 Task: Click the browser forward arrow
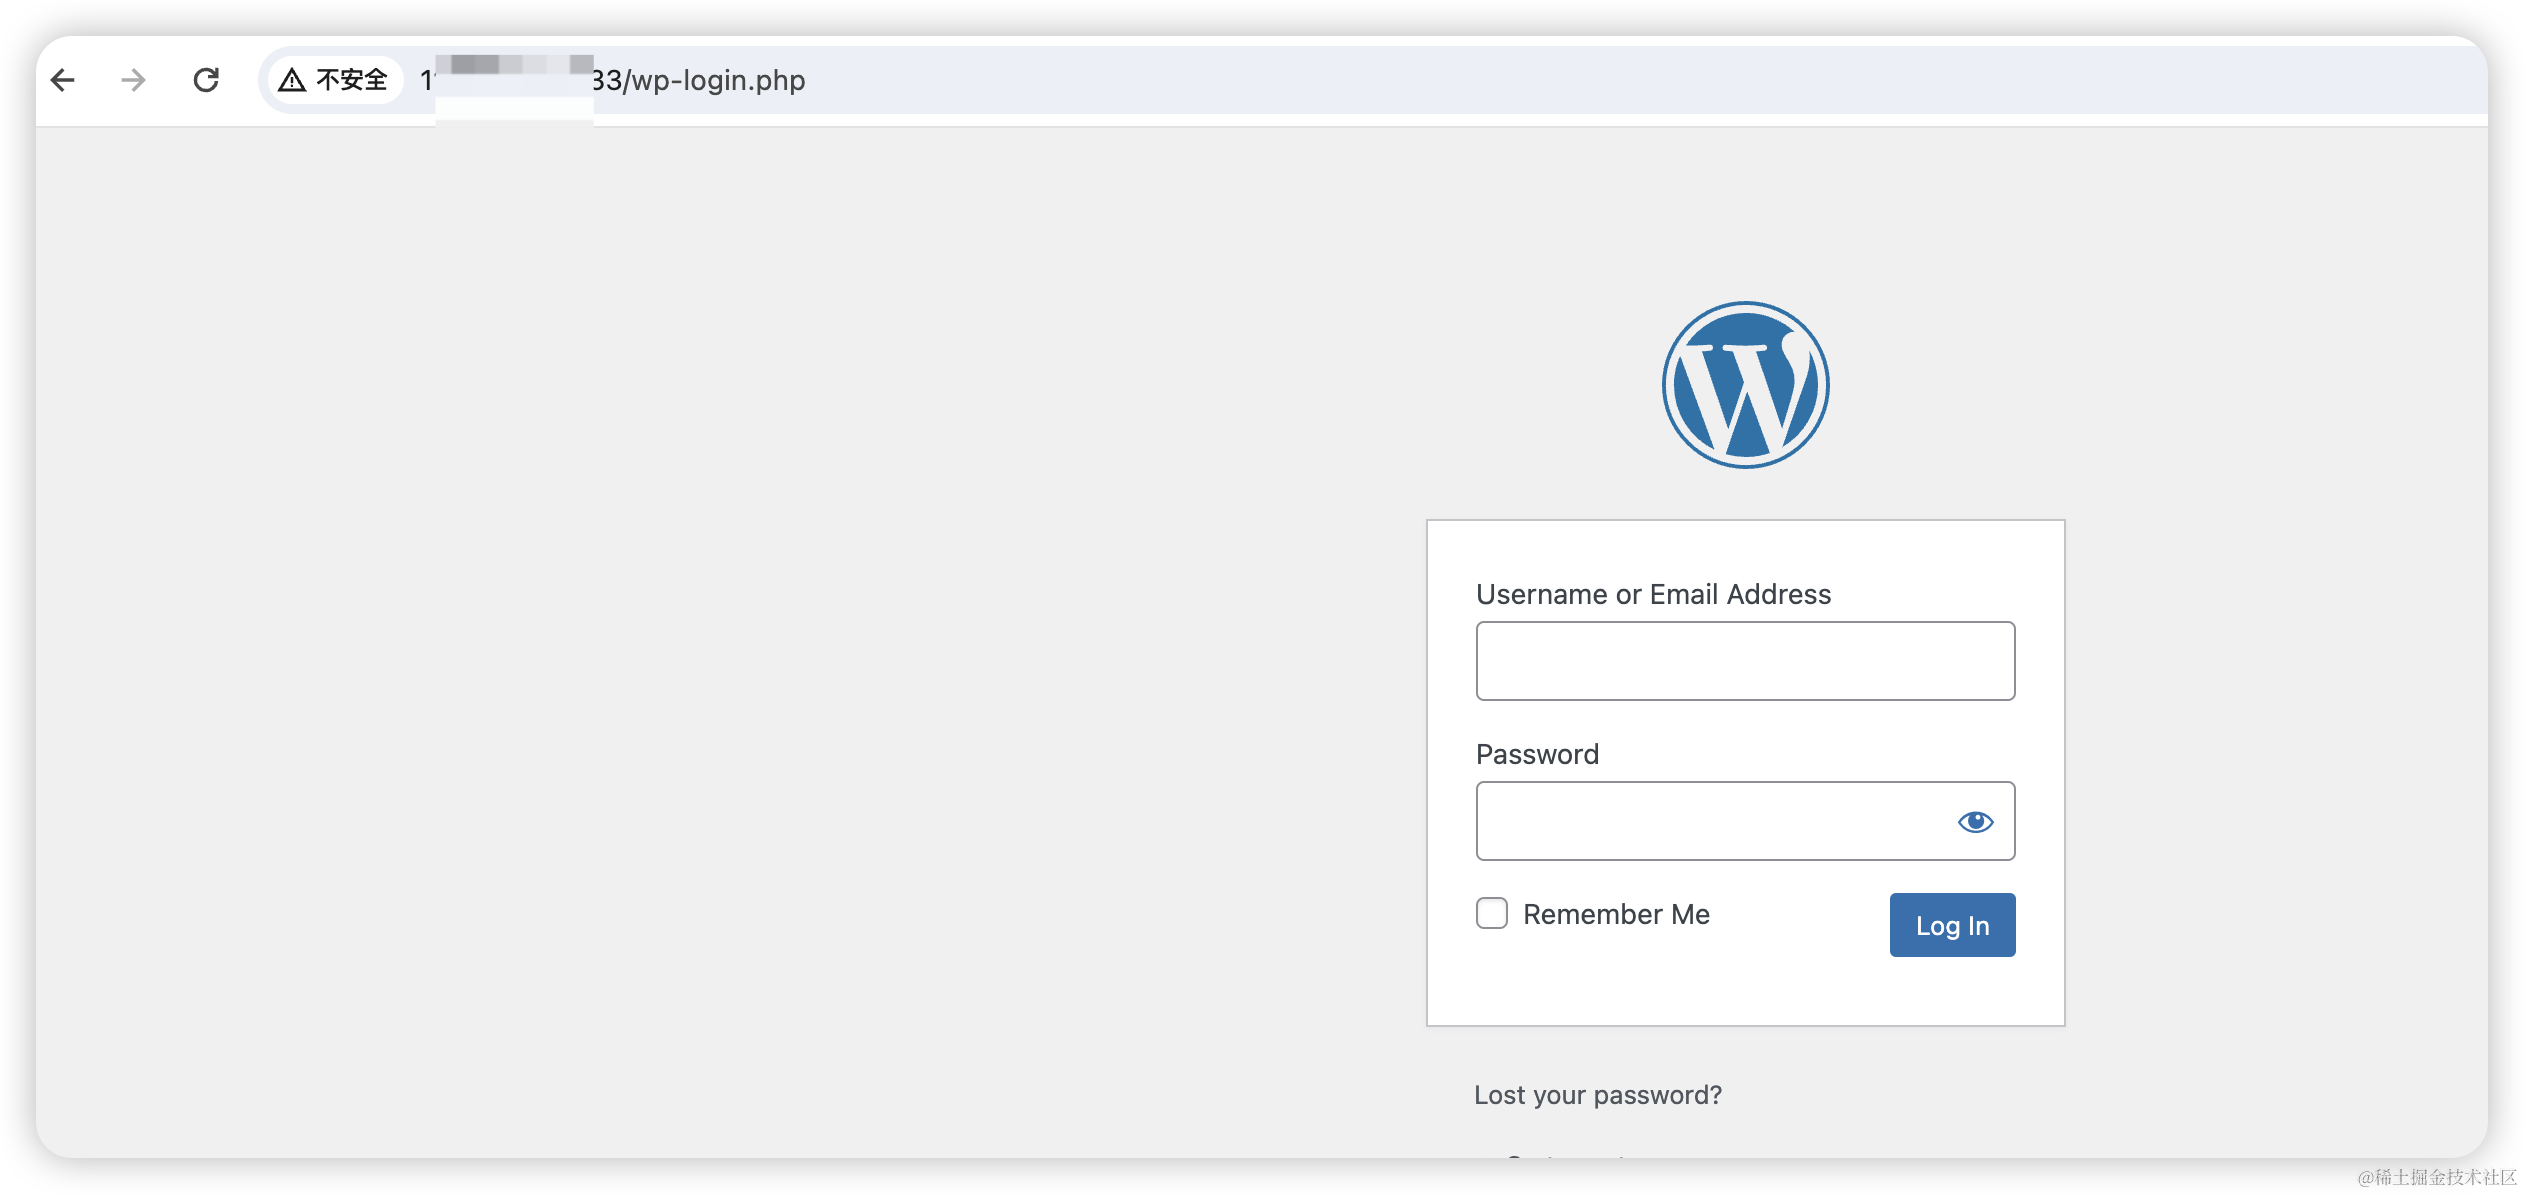133,80
